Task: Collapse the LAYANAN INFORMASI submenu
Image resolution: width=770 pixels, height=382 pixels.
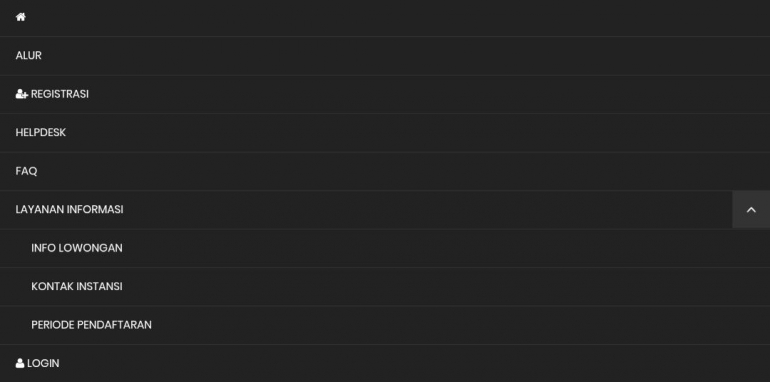Action: (751, 210)
